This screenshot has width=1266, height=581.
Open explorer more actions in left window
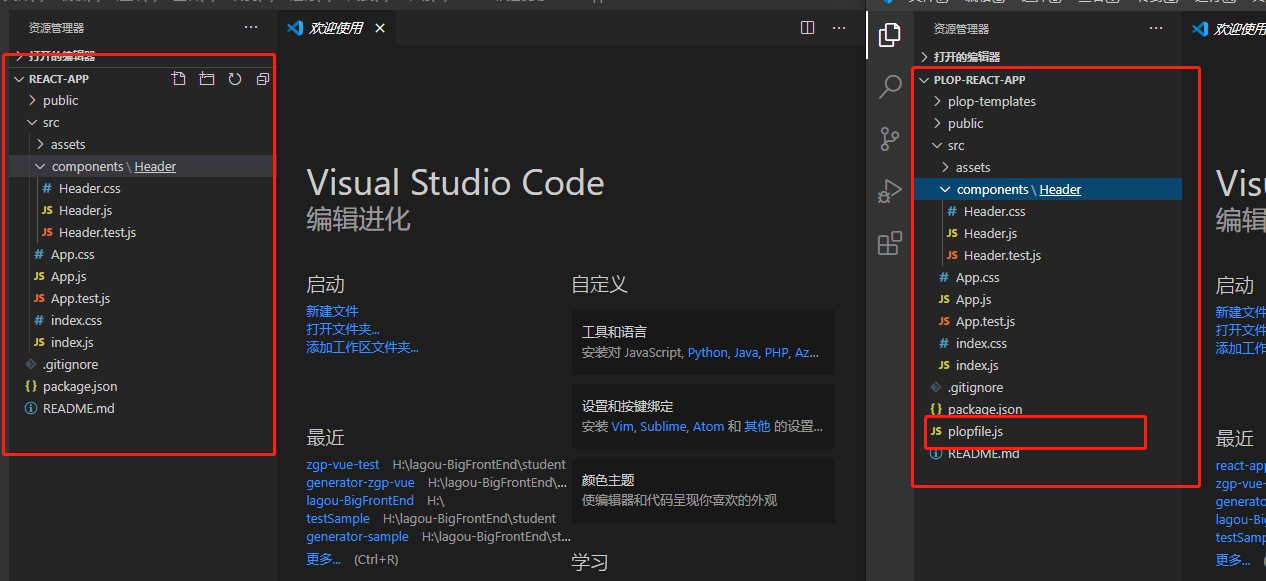pos(251,28)
